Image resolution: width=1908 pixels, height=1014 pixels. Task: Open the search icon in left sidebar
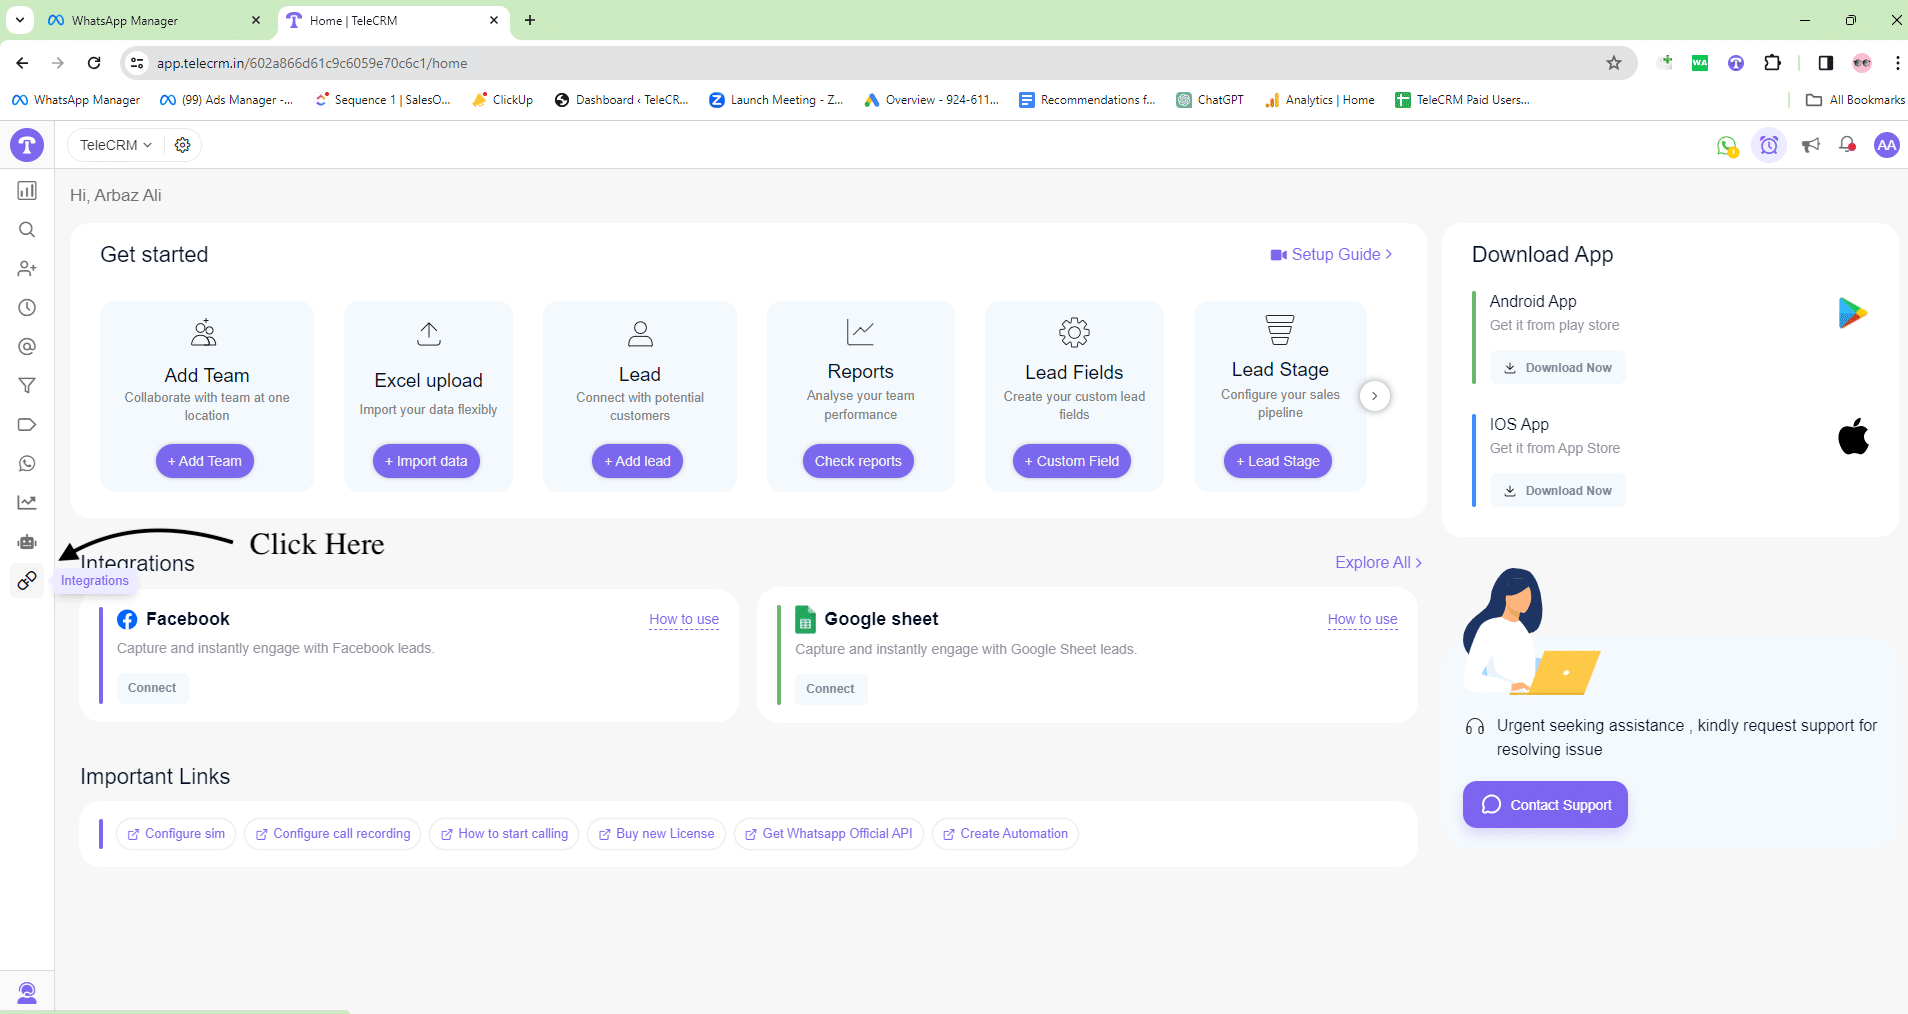point(27,229)
